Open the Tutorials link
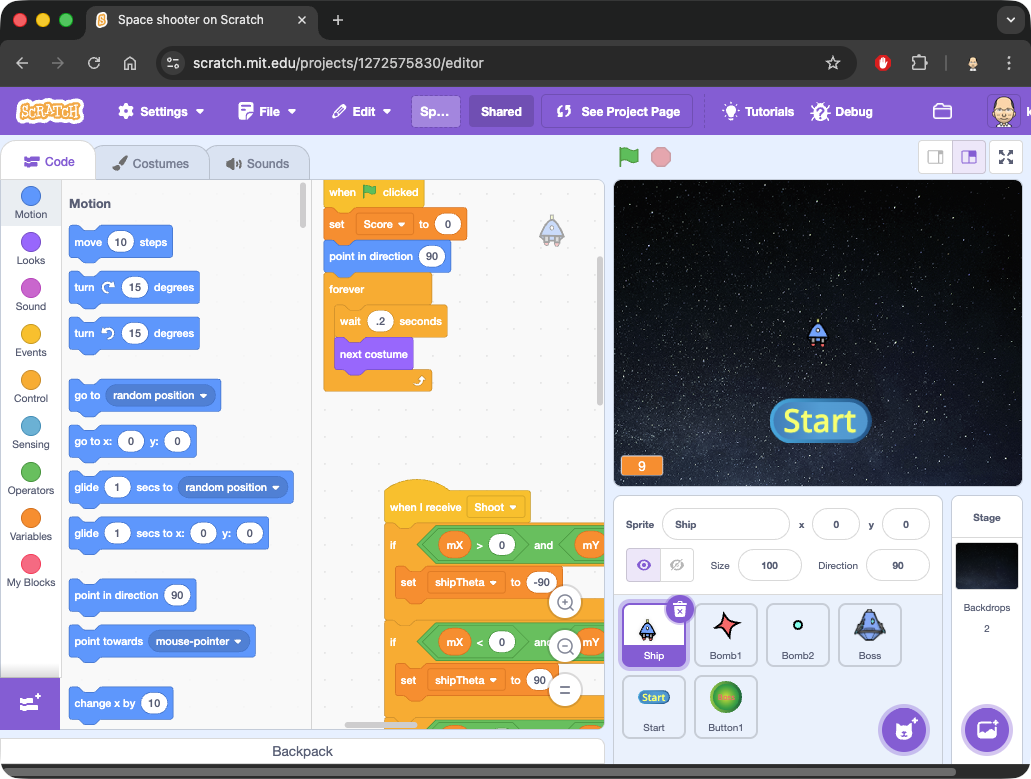This screenshot has width=1031, height=779. click(758, 112)
